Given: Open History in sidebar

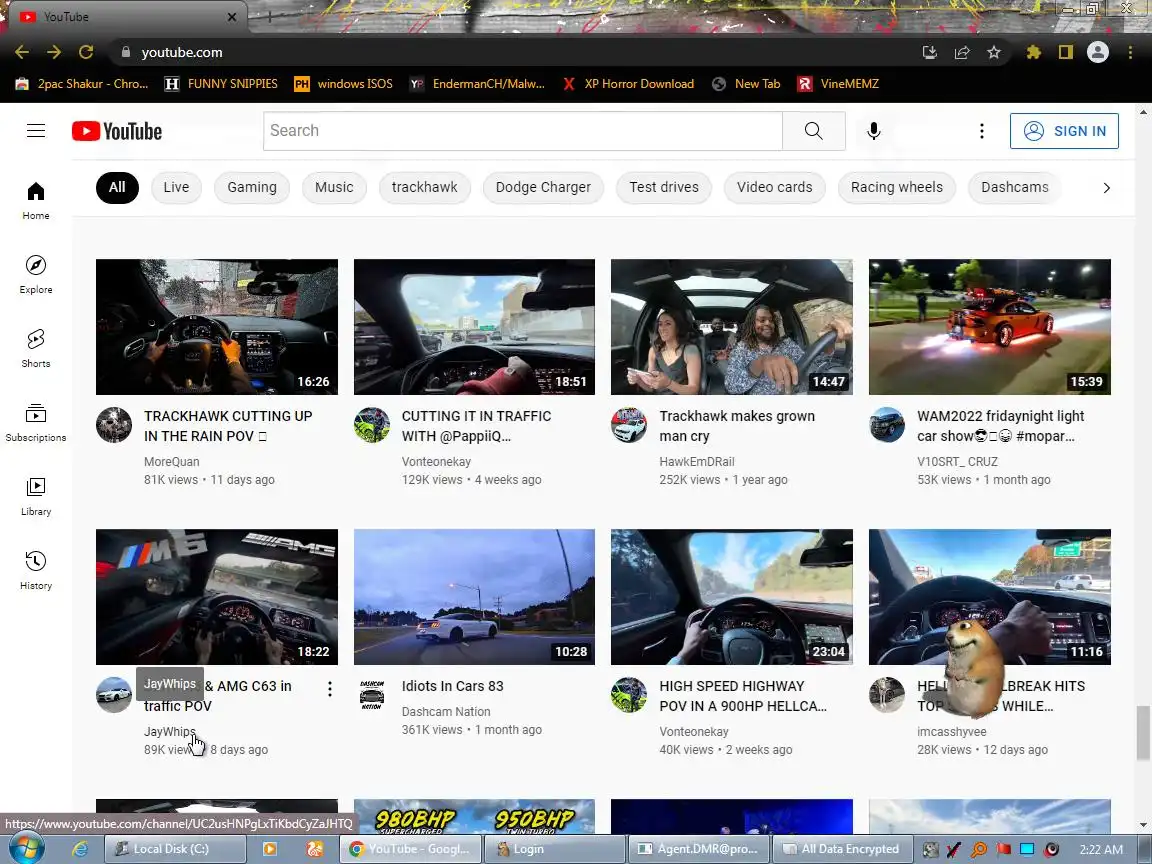Looking at the screenshot, I should 36,571.
